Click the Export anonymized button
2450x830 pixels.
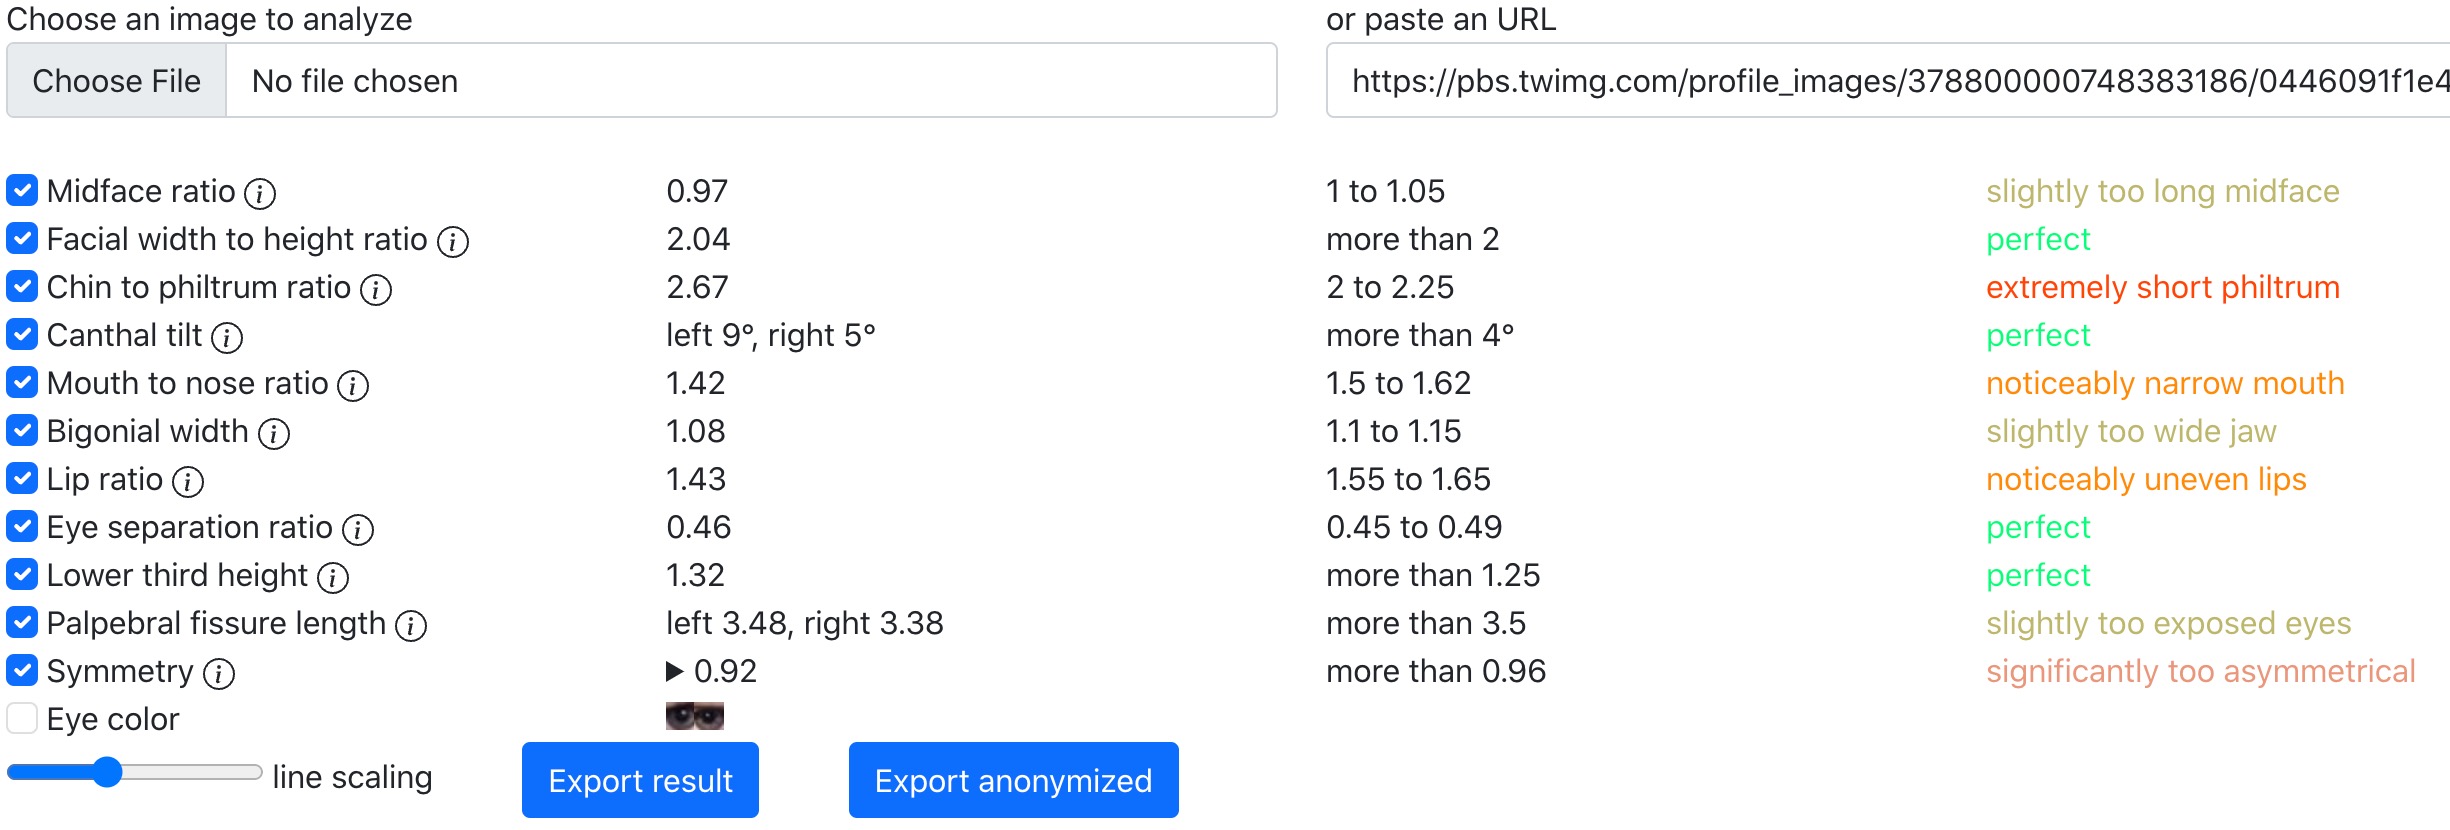point(1013,780)
